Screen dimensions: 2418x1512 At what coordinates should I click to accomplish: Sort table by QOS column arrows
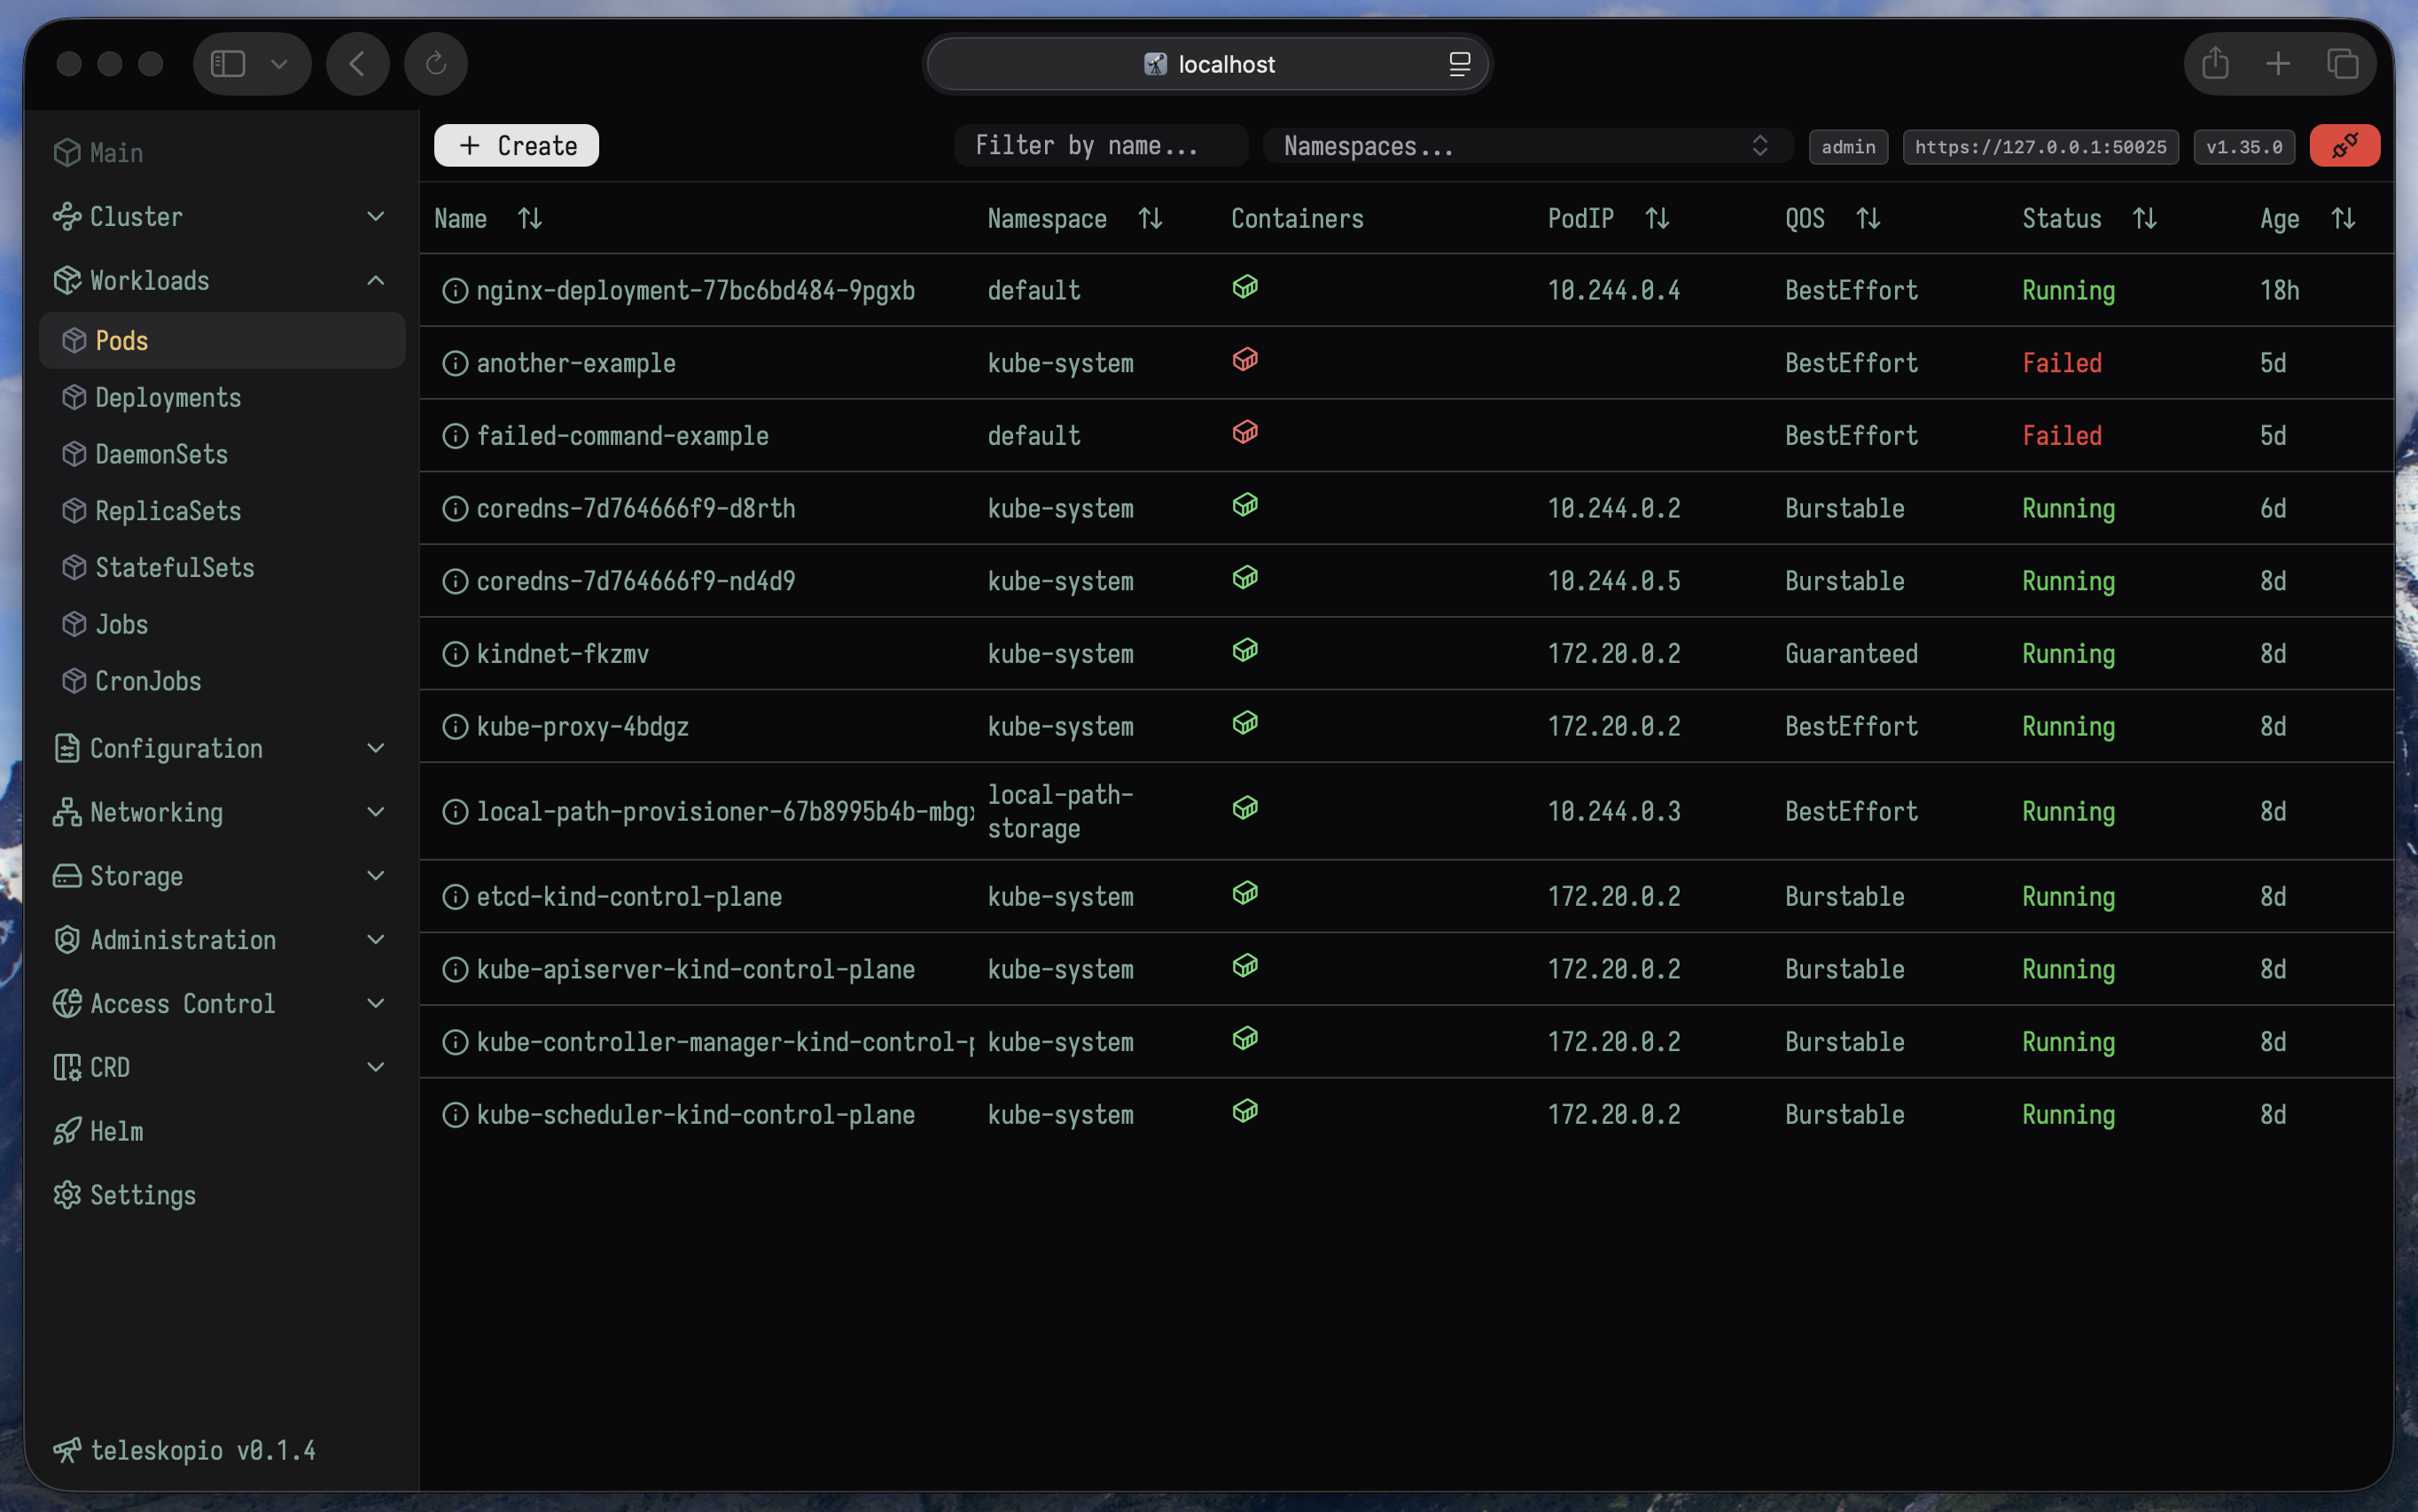[1868, 218]
